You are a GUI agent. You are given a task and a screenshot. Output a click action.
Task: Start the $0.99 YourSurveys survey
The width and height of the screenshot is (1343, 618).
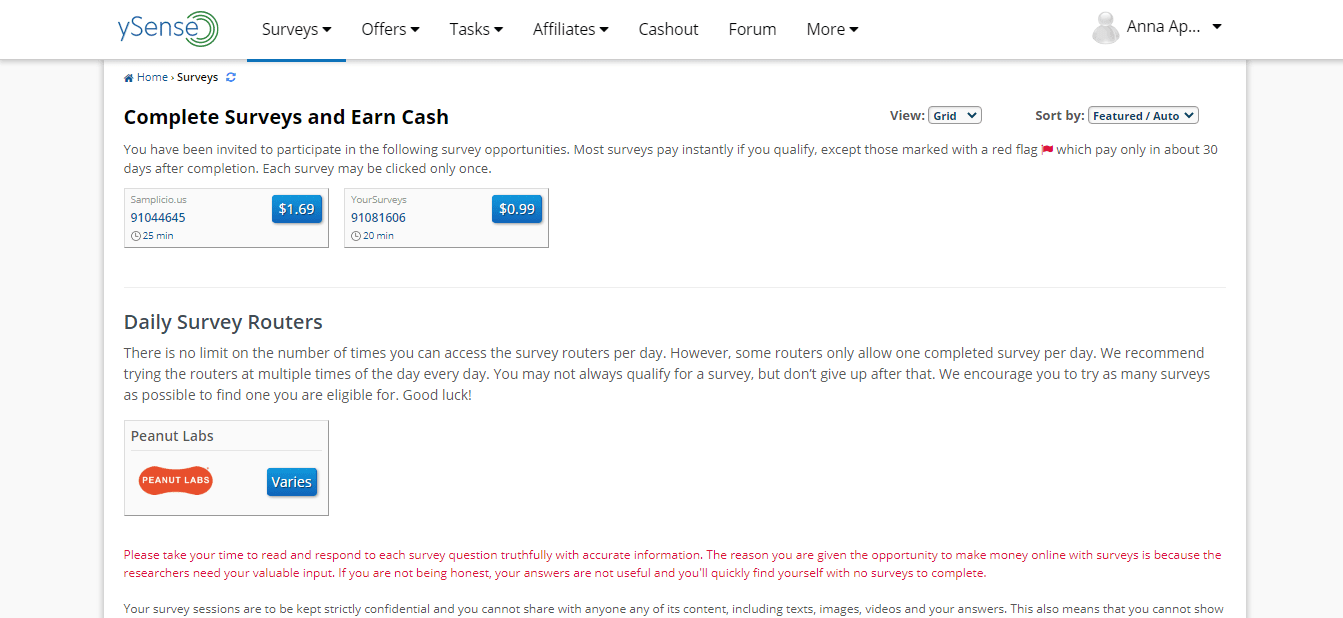tap(516, 209)
